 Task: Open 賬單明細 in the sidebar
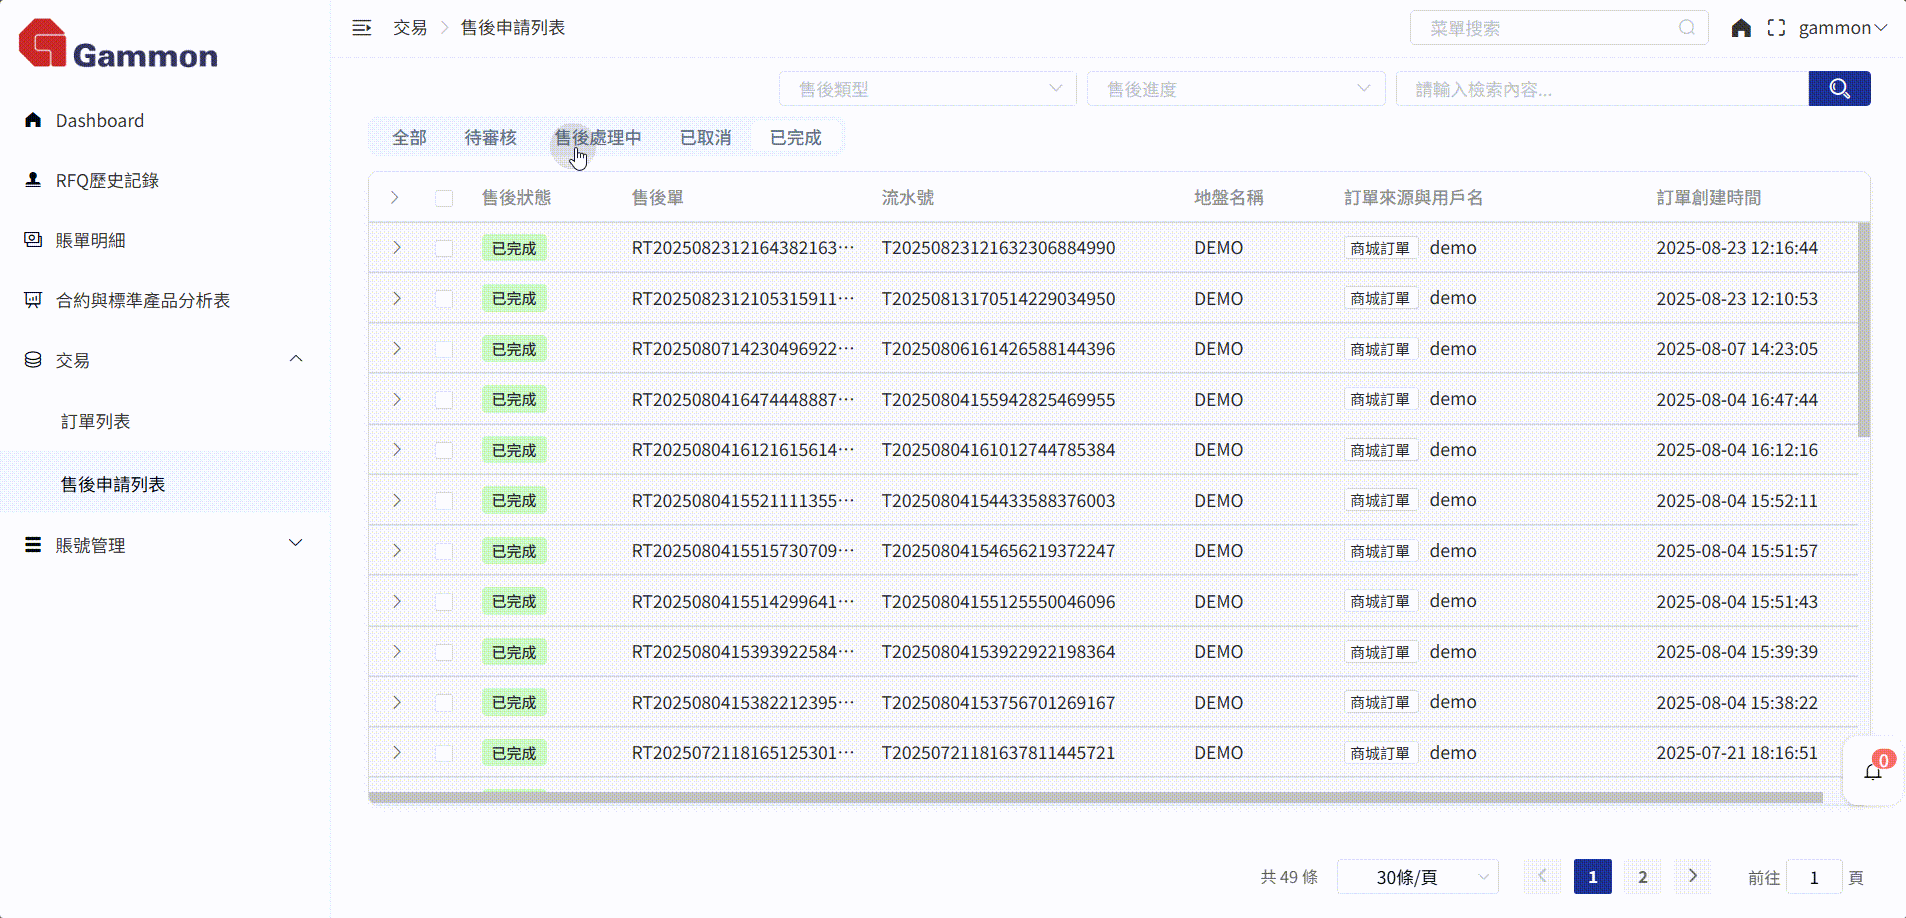click(90, 241)
